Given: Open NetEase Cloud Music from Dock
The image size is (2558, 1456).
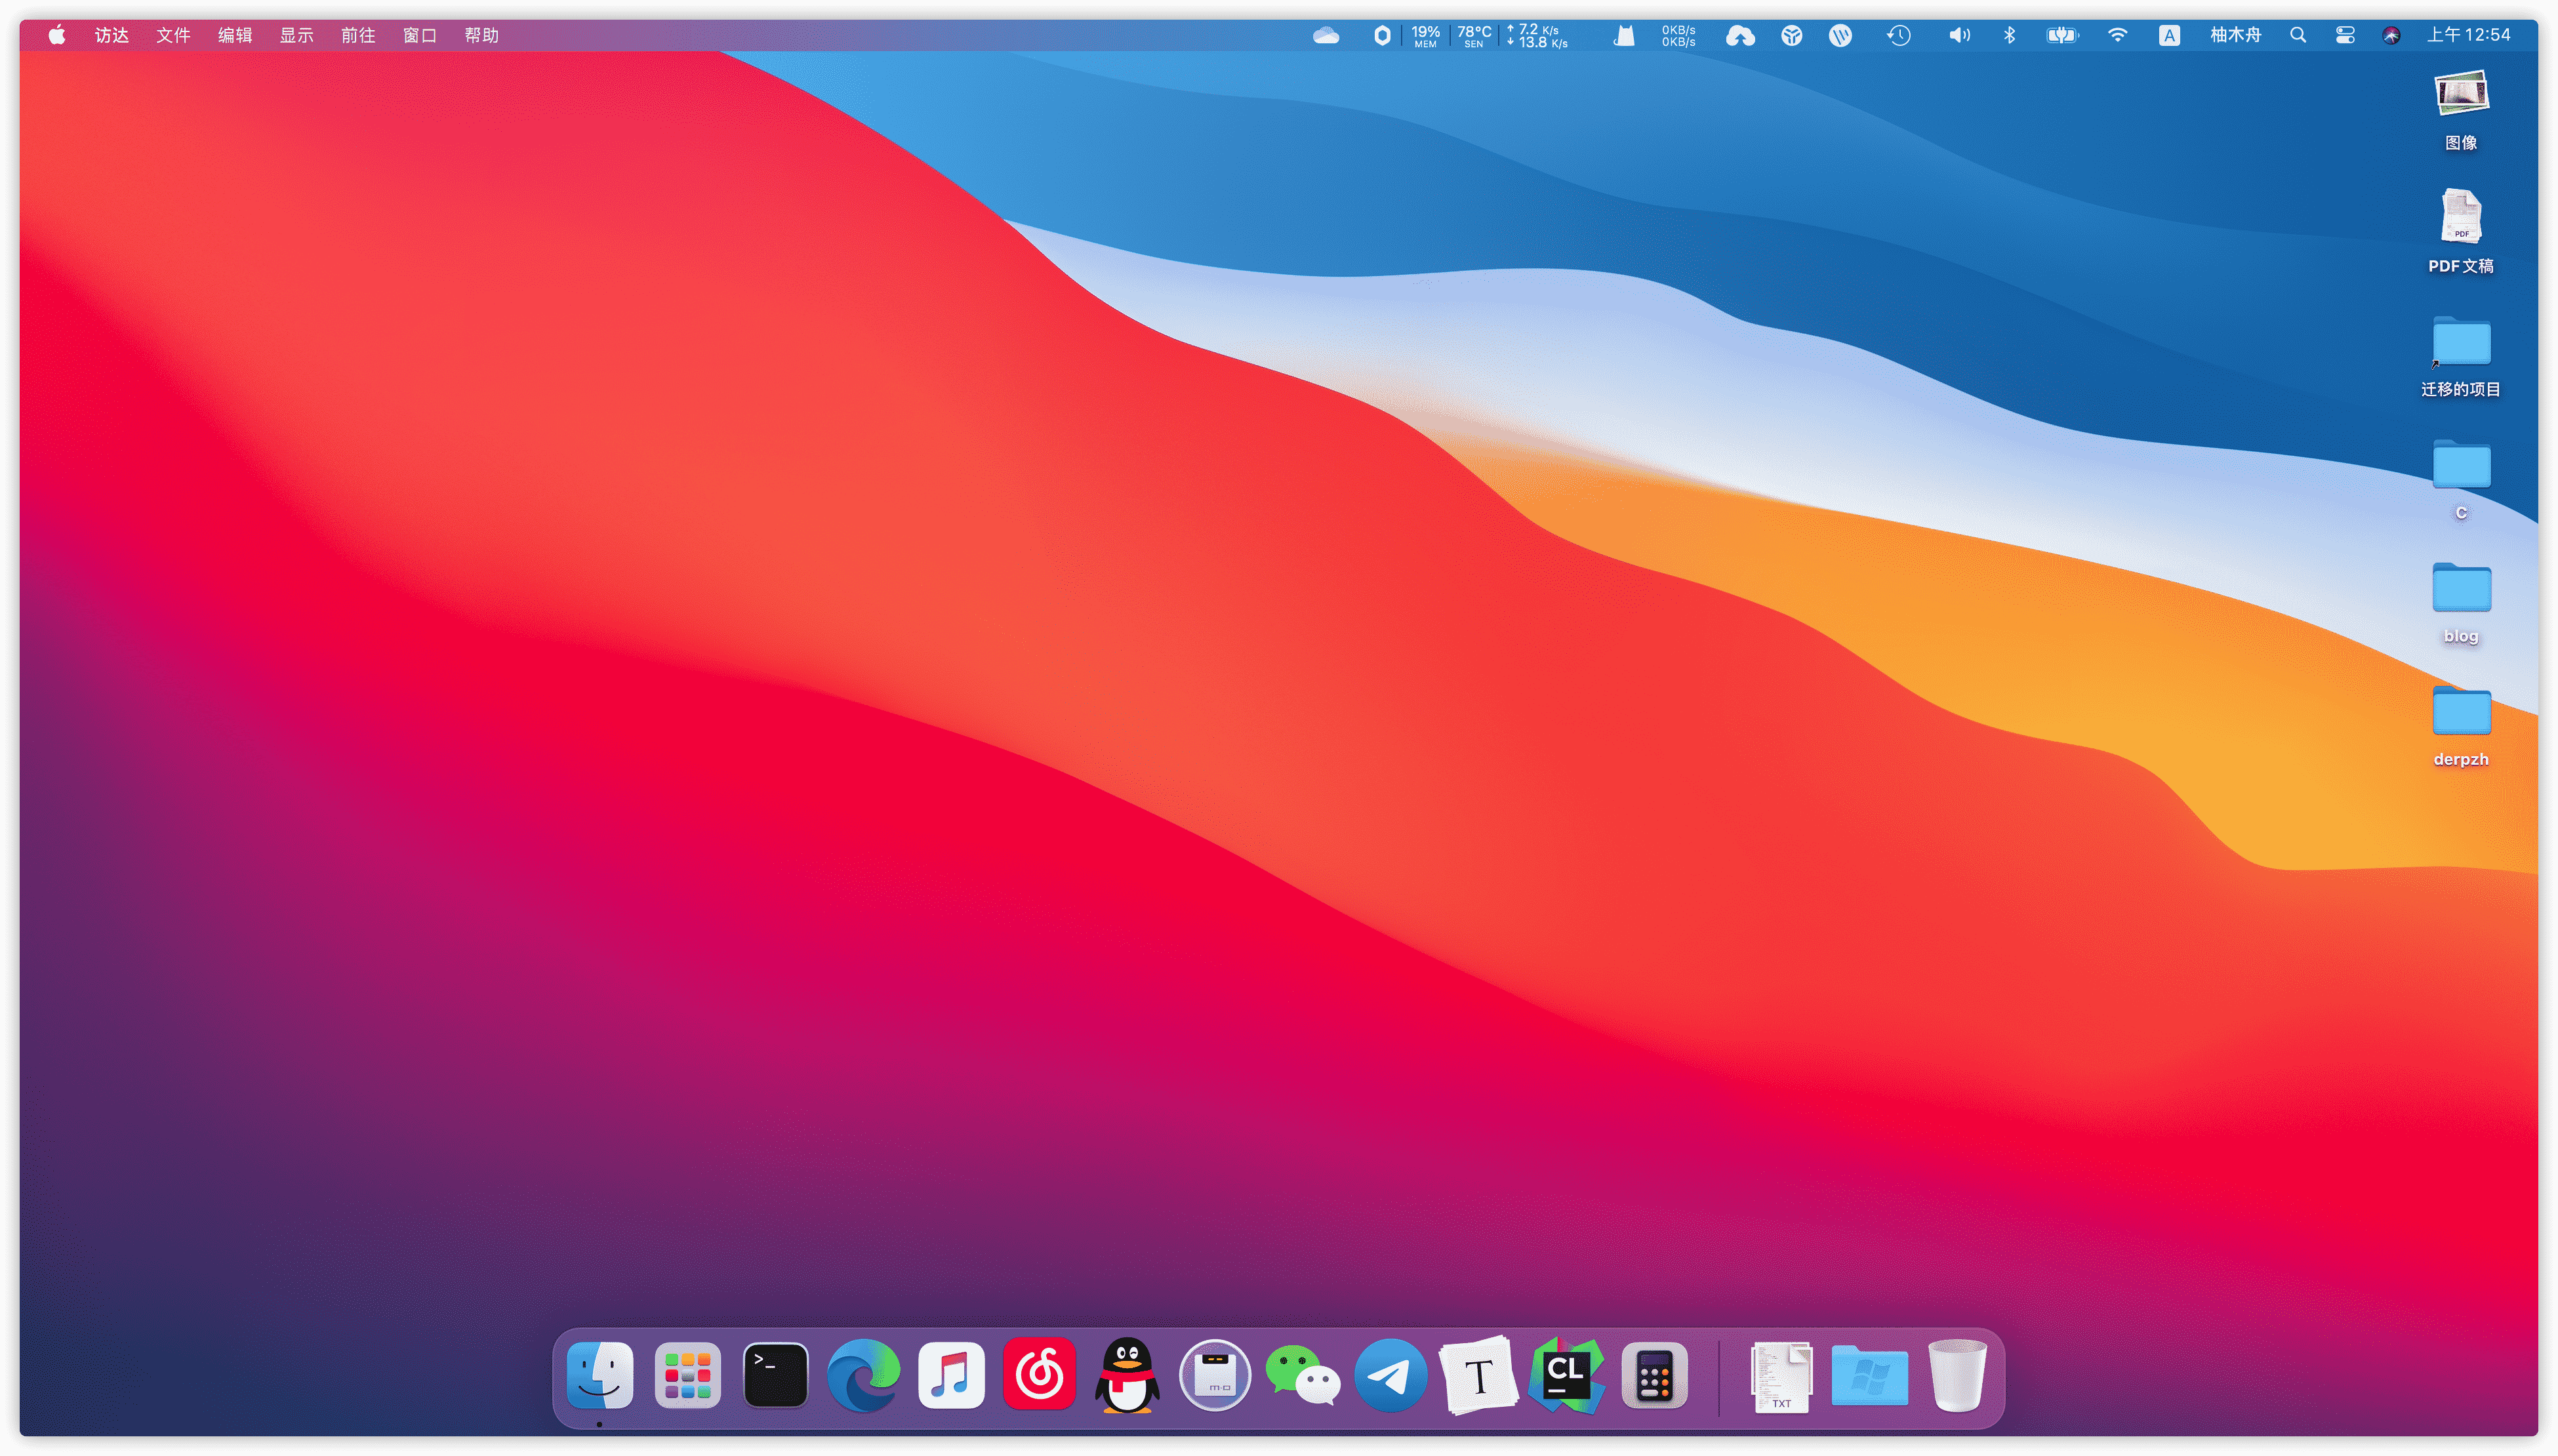Looking at the screenshot, I should pos(1039,1374).
